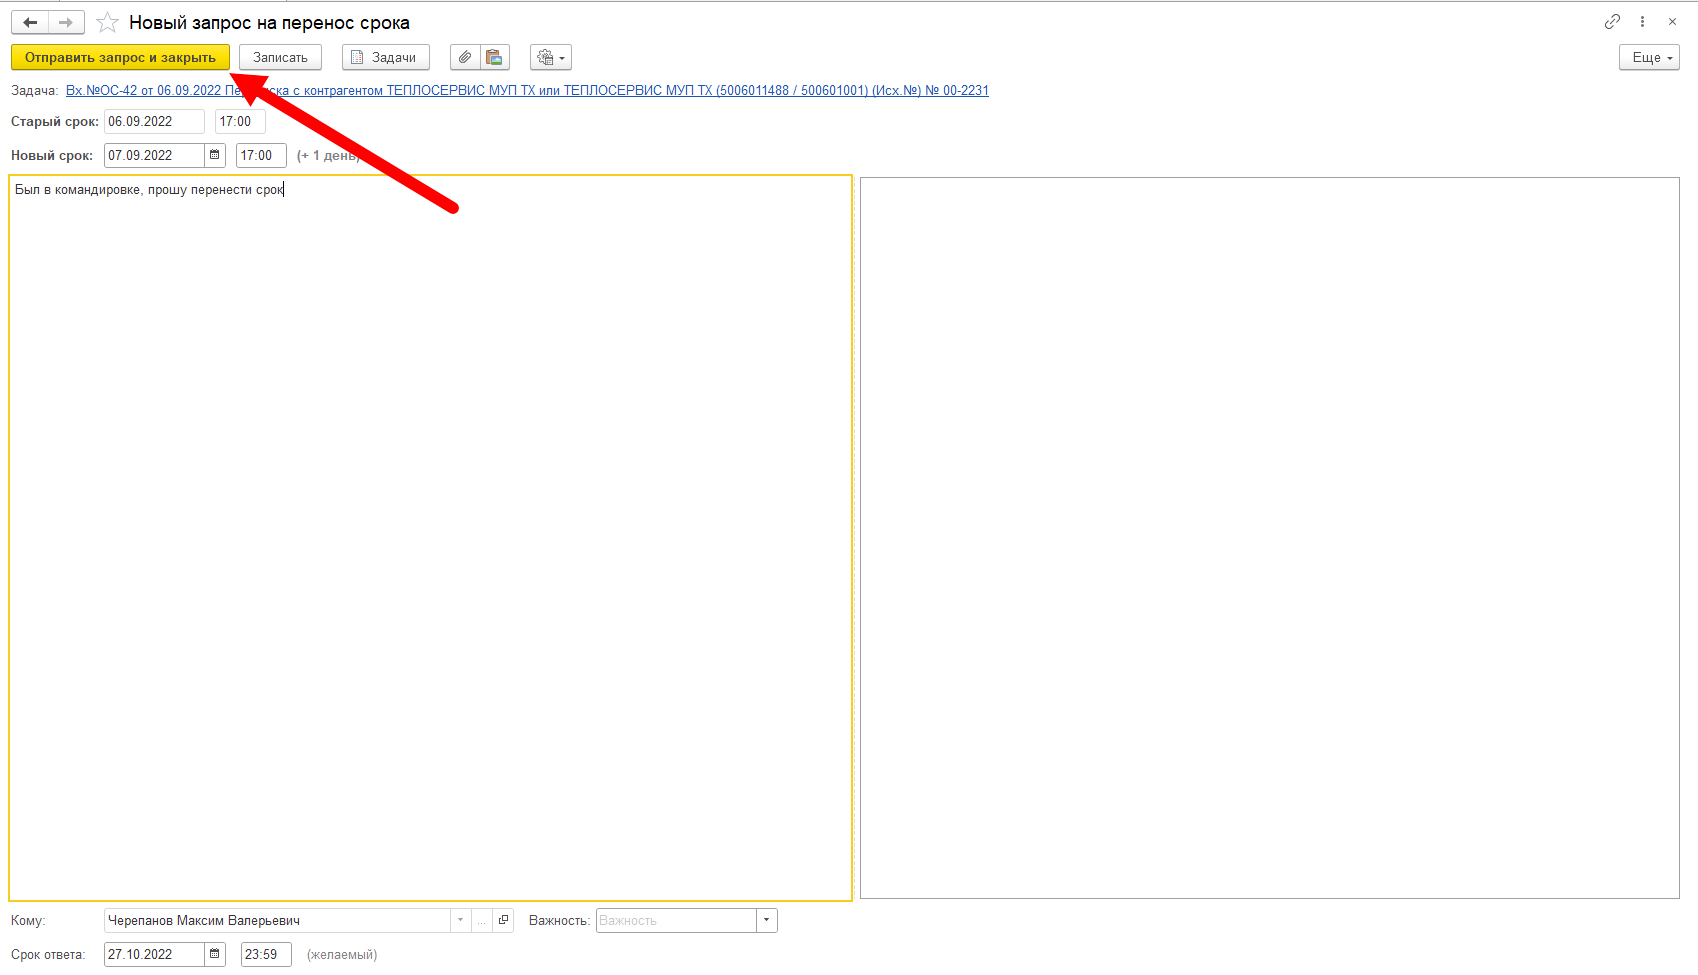Open the gear settings dropdown in toolbar
This screenshot has height=975, width=1698.
tap(551, 57)
